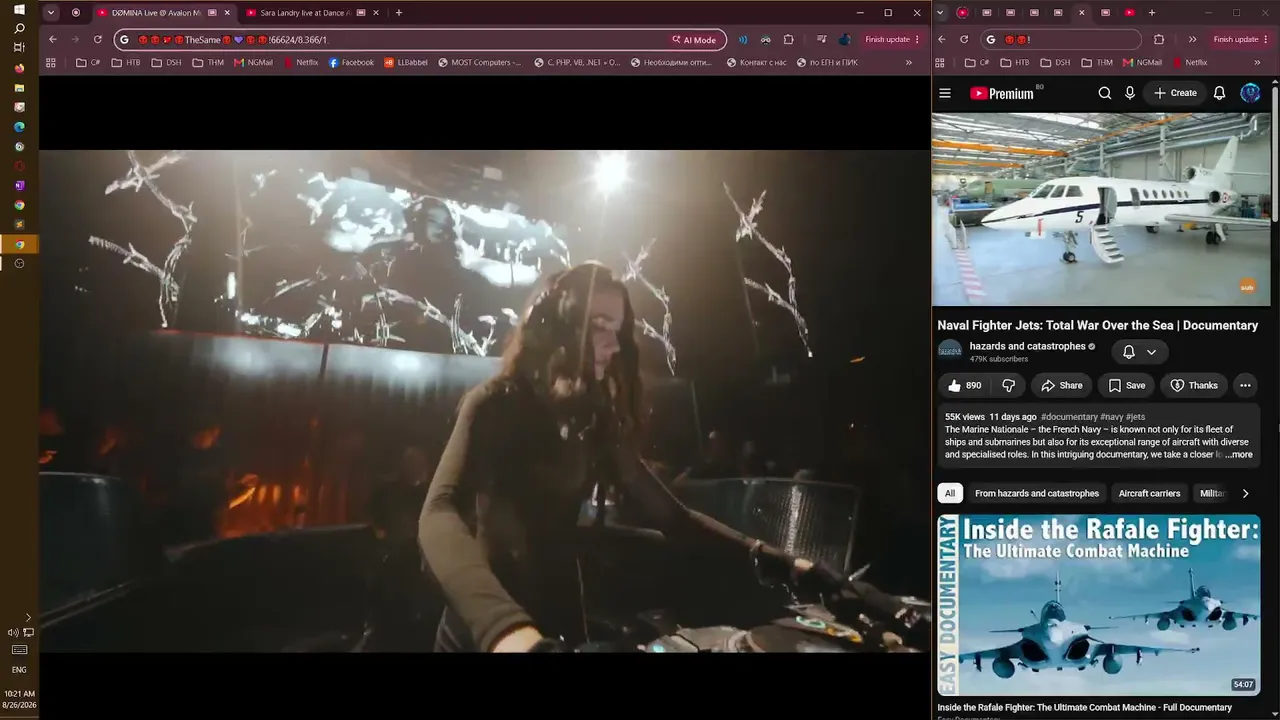This screenshot has height=720, width=1280.
Task: Dislike the Naval Fighter Jets video
Action: (x=1009, y=385)
